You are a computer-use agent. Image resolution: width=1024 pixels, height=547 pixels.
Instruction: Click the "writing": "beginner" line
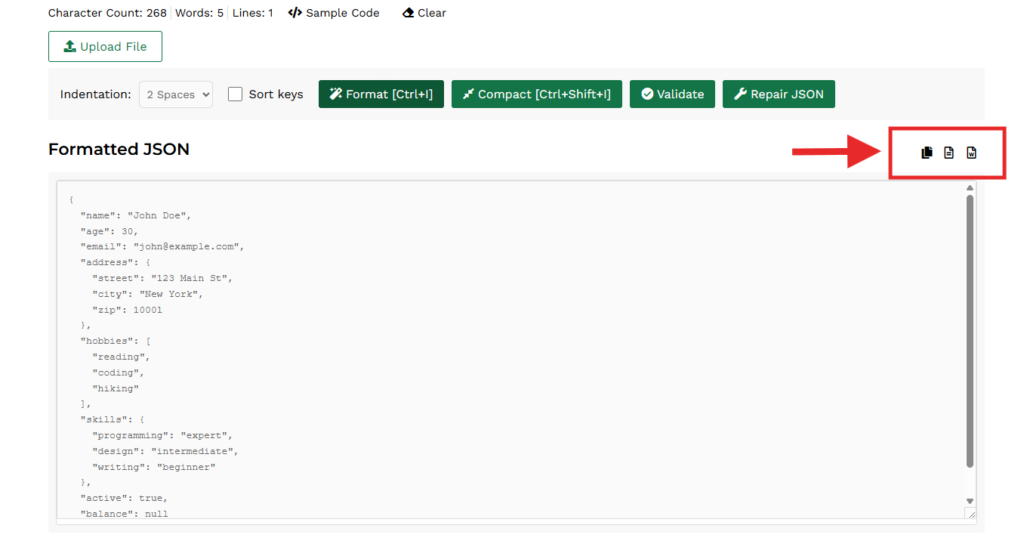click(153, 467)
